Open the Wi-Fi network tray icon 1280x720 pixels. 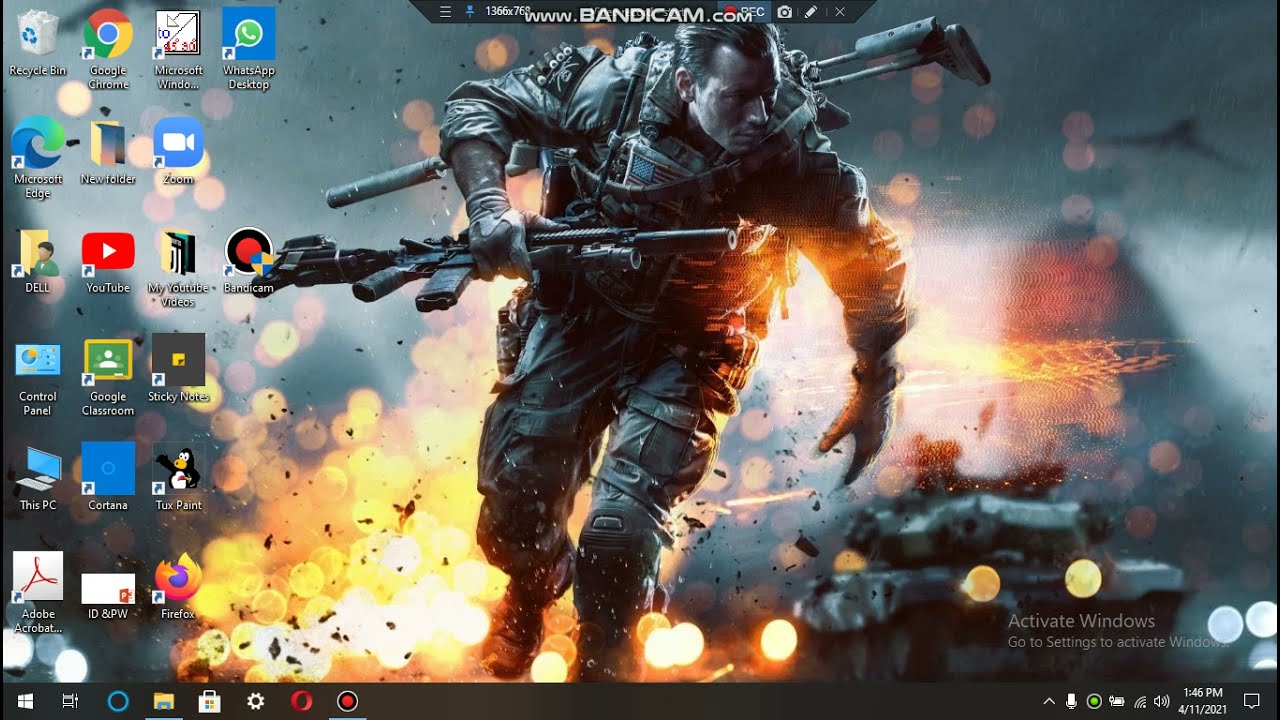(x=1140, y=701)
